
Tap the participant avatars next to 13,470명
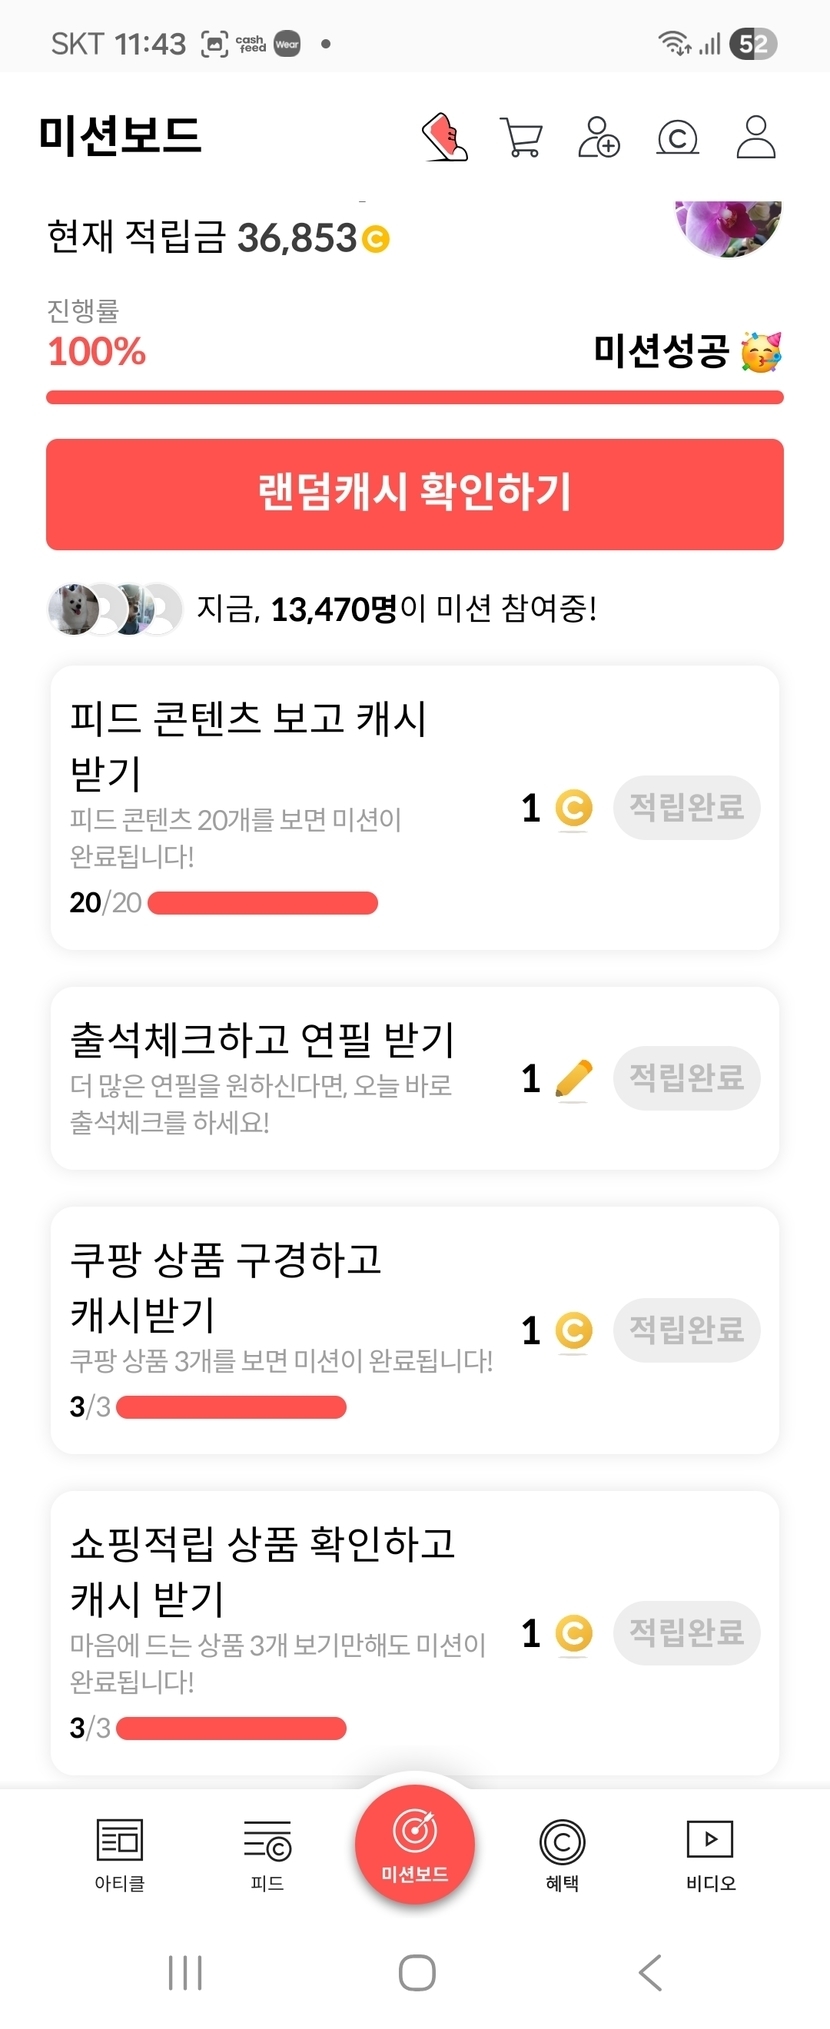(x=115, y=609)
